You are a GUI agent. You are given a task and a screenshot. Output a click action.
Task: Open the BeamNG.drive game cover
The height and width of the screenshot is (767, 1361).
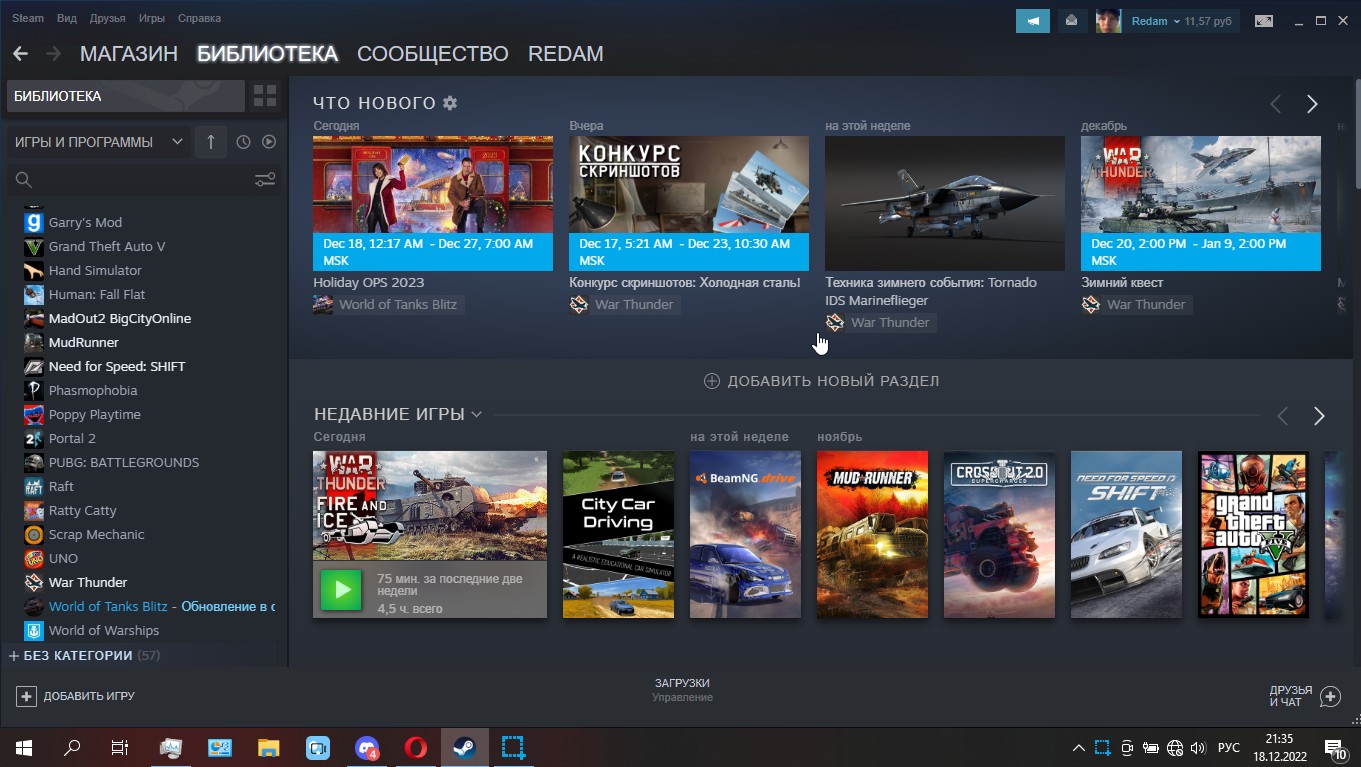(x=745, y=534)
